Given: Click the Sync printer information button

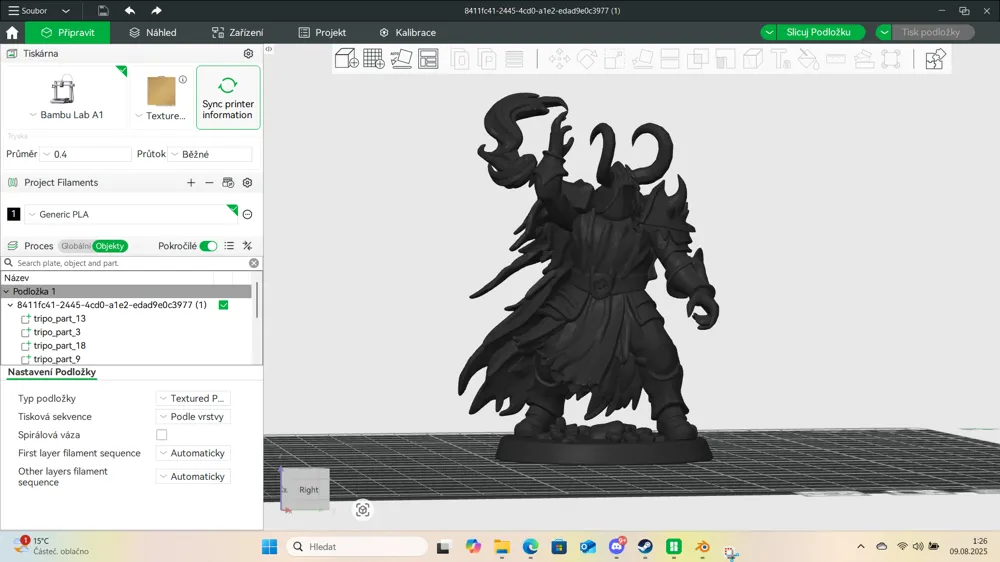Looking at the screenshot, I should (x=228, y=98).
